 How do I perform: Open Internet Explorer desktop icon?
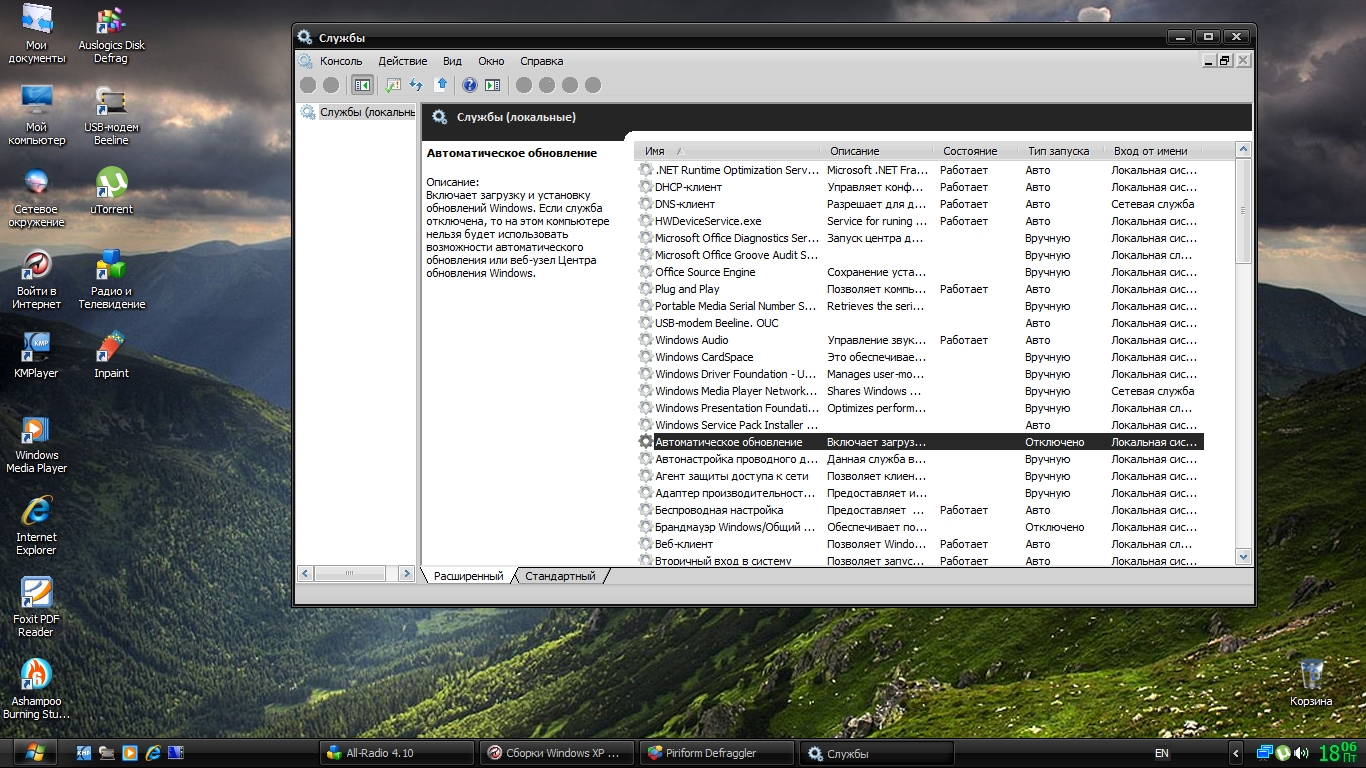click(37, 526)
